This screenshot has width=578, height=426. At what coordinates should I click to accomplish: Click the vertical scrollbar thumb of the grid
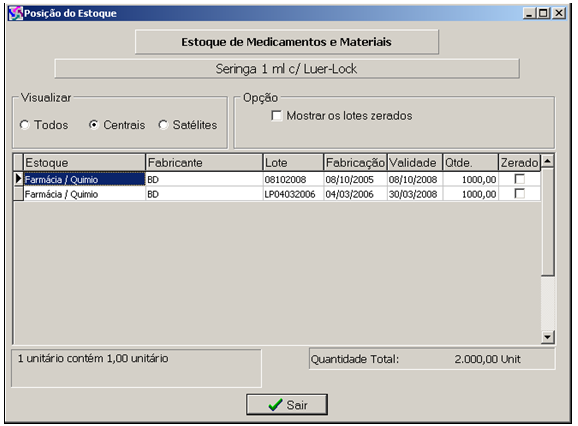coord(548,221)
